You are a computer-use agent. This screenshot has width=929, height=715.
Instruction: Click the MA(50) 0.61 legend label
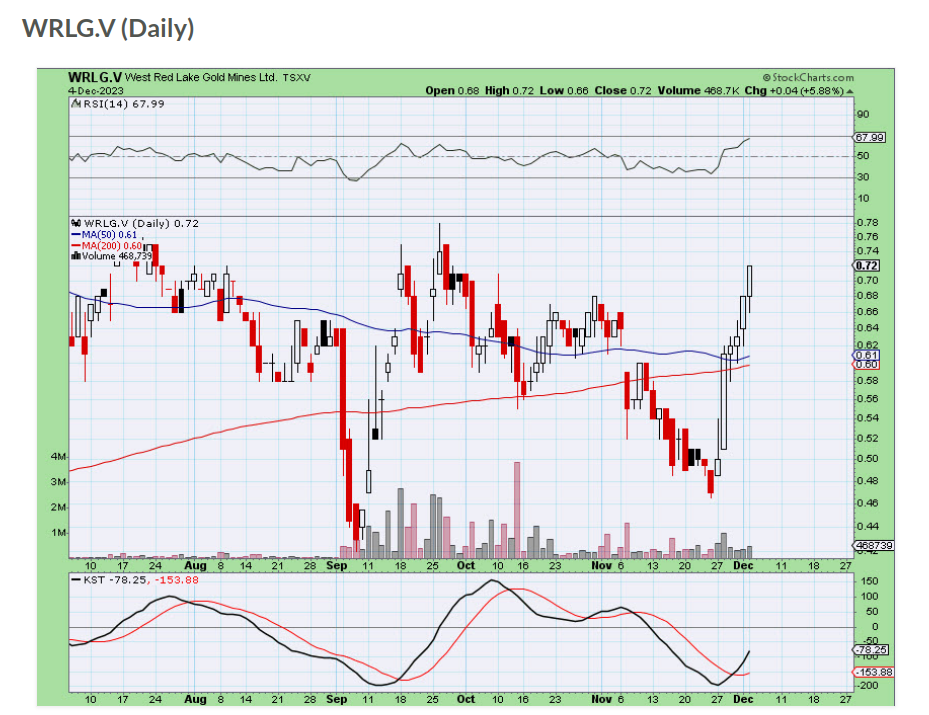pos(110,235)
